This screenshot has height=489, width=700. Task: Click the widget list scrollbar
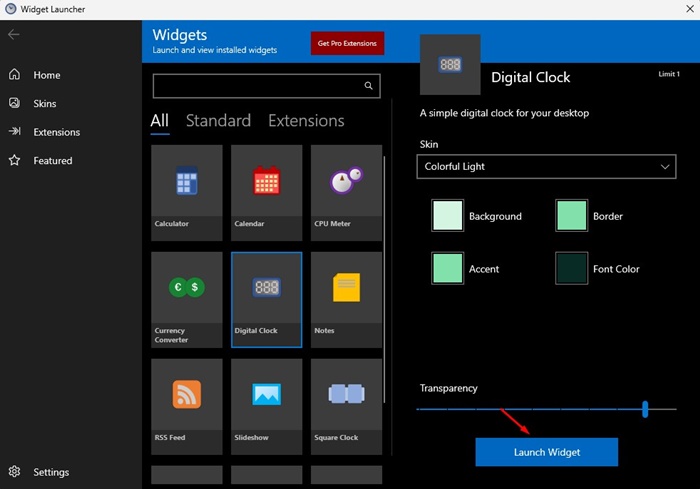tap(384, 279)
